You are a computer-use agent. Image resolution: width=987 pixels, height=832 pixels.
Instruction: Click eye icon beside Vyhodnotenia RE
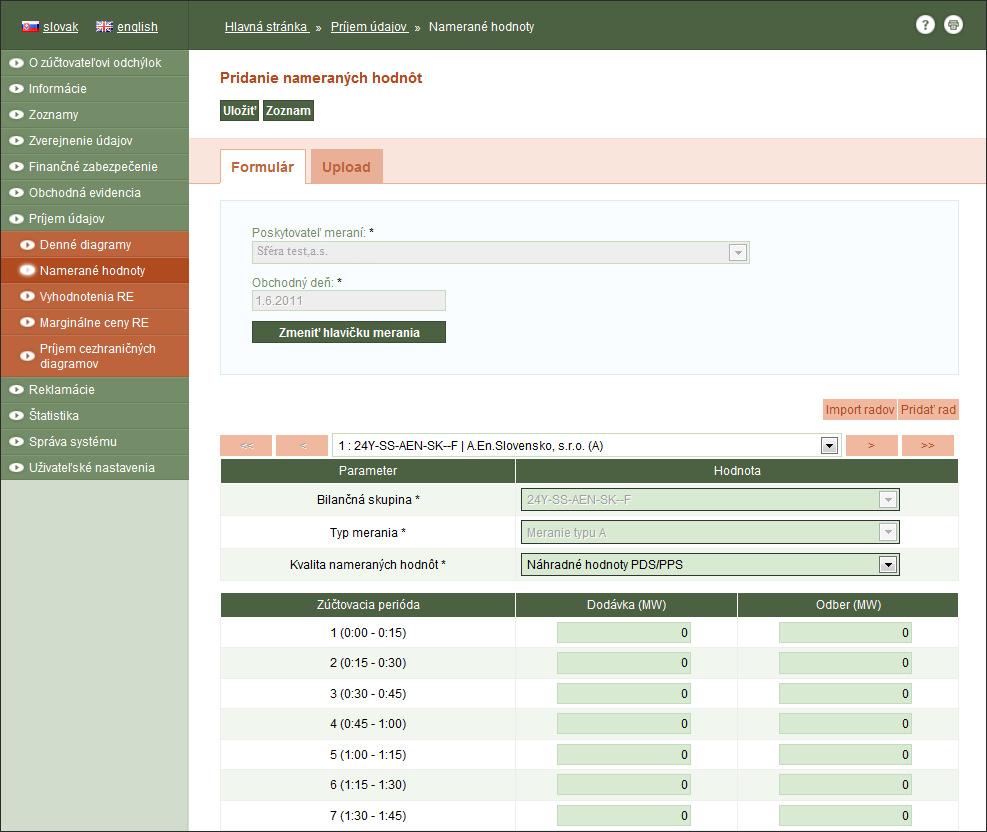tap(27, 296)
